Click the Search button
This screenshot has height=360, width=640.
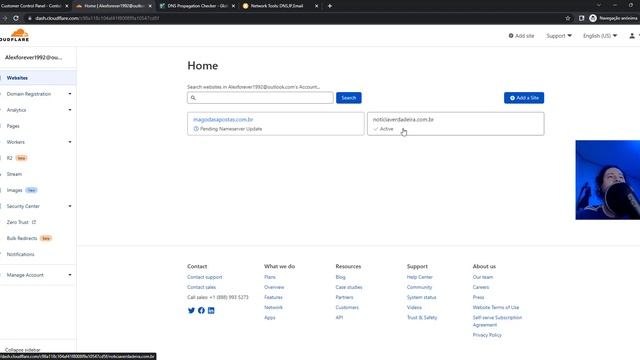[x=349, y=98]
